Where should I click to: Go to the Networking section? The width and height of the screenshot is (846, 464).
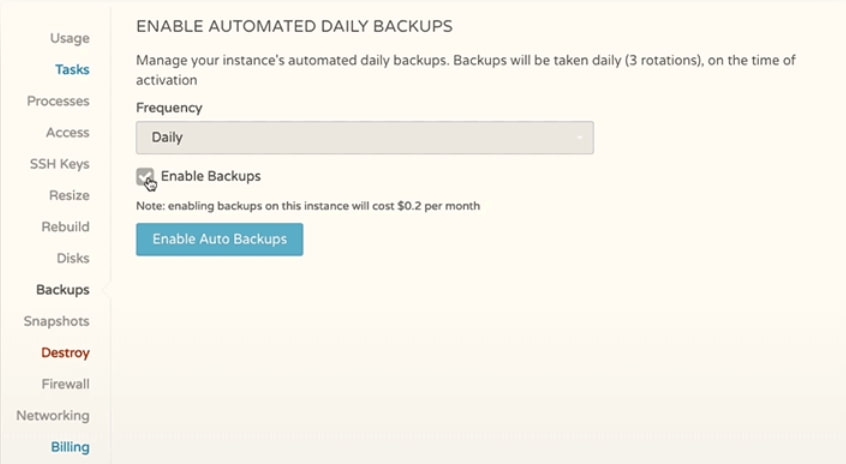point(52,415)
